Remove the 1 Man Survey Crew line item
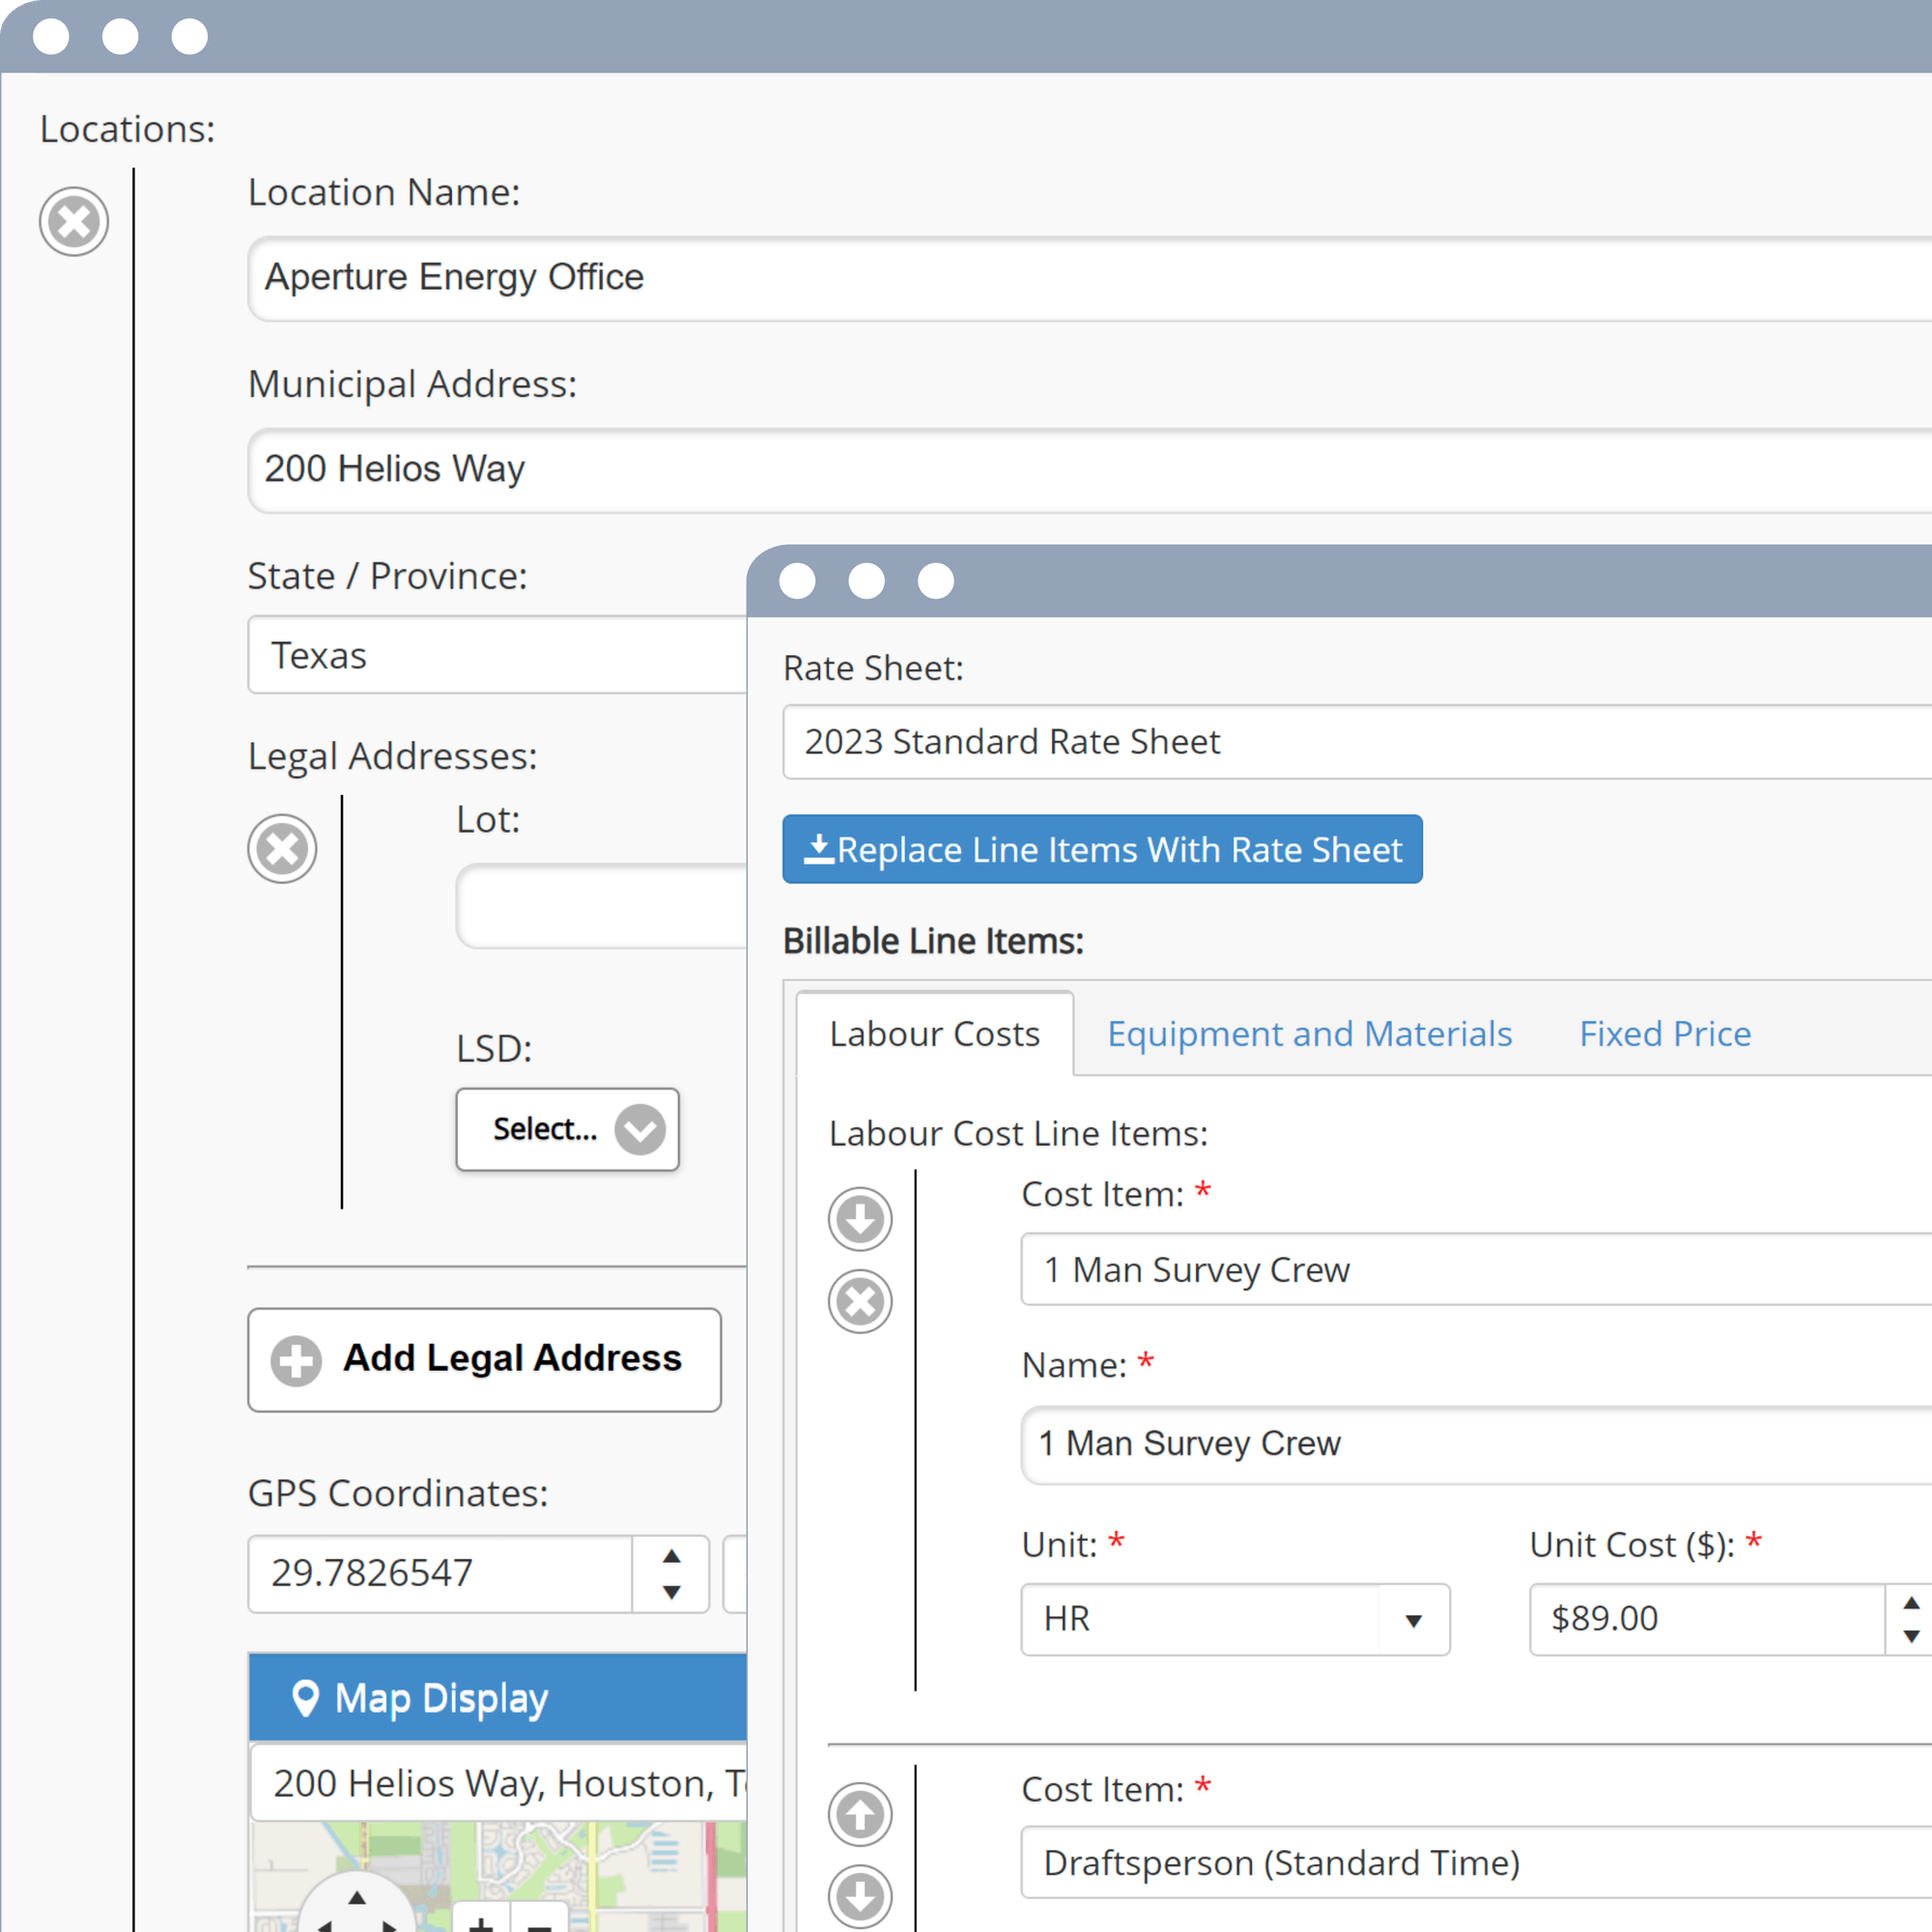Viewport: 1932px width, 1932px height. coord(859,1301)
